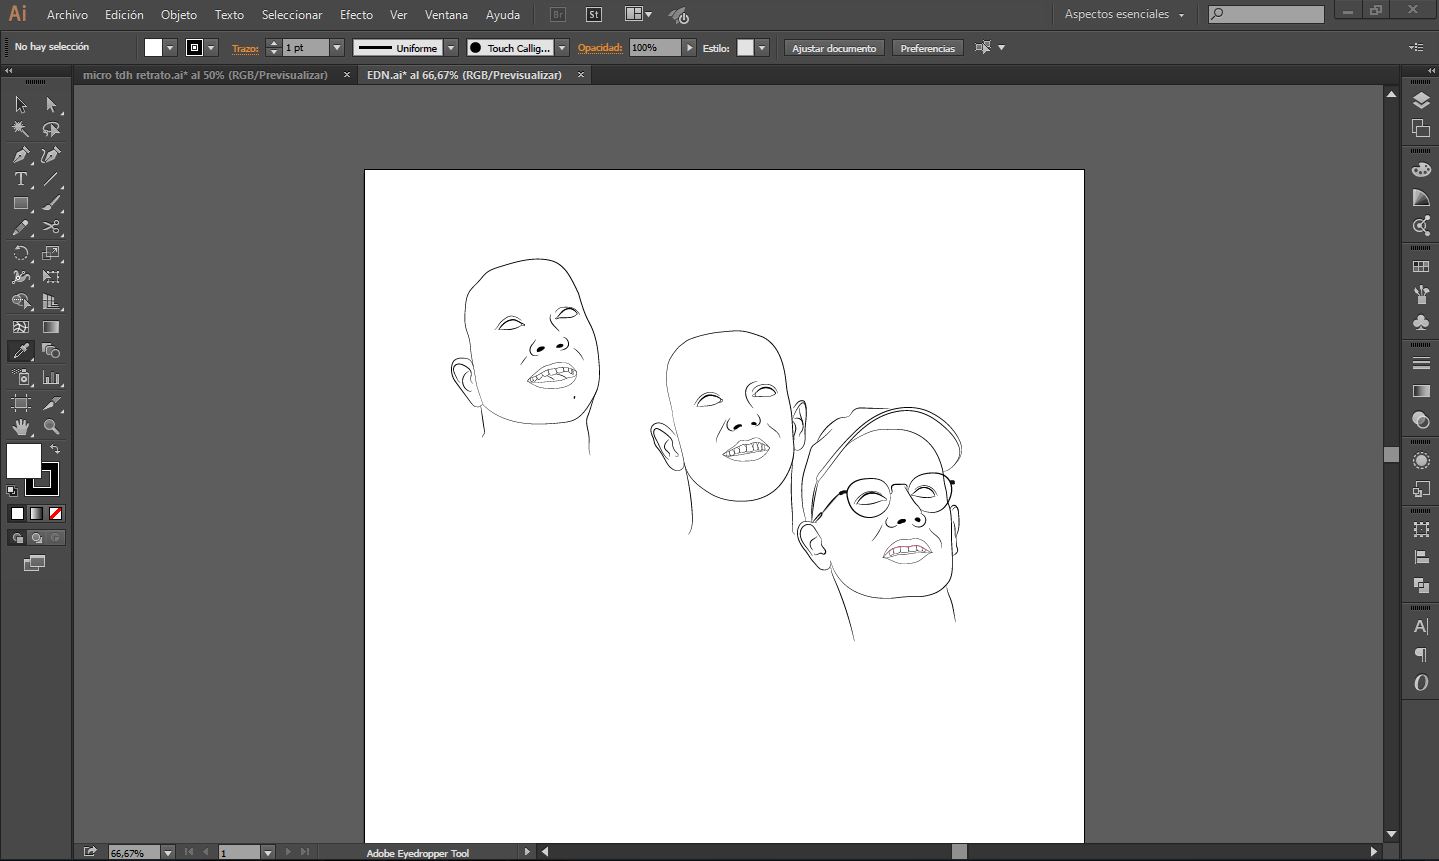Enable Draw Behind mode
Image resolution: width=1439 pixels, height=861 pixels.
pyautogui.click(x=36, y=538)
